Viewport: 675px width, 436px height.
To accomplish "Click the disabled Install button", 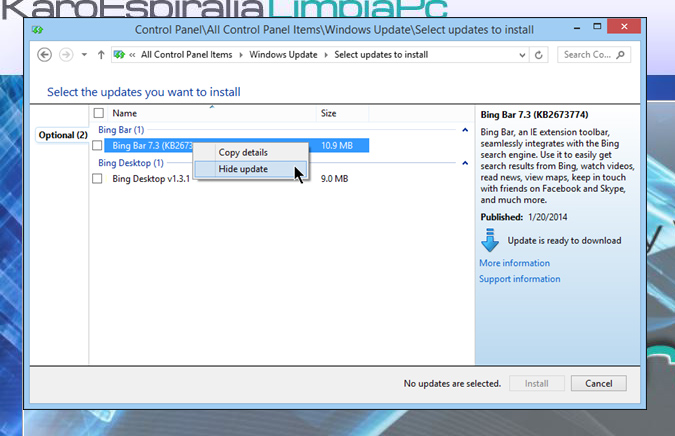I will tap(536, 383).
